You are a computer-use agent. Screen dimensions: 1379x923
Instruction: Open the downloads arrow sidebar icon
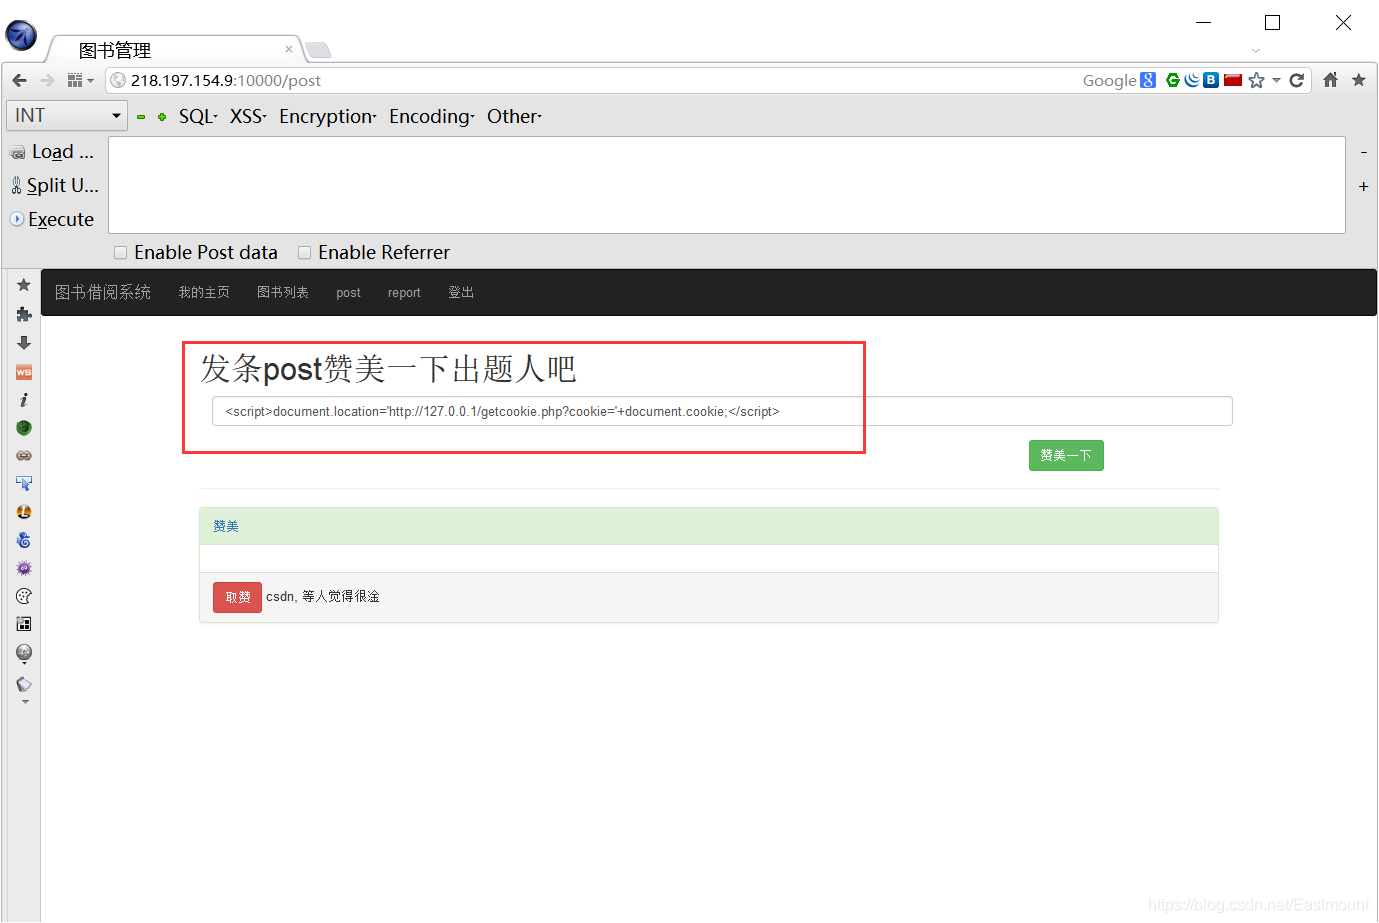point(24,343)
